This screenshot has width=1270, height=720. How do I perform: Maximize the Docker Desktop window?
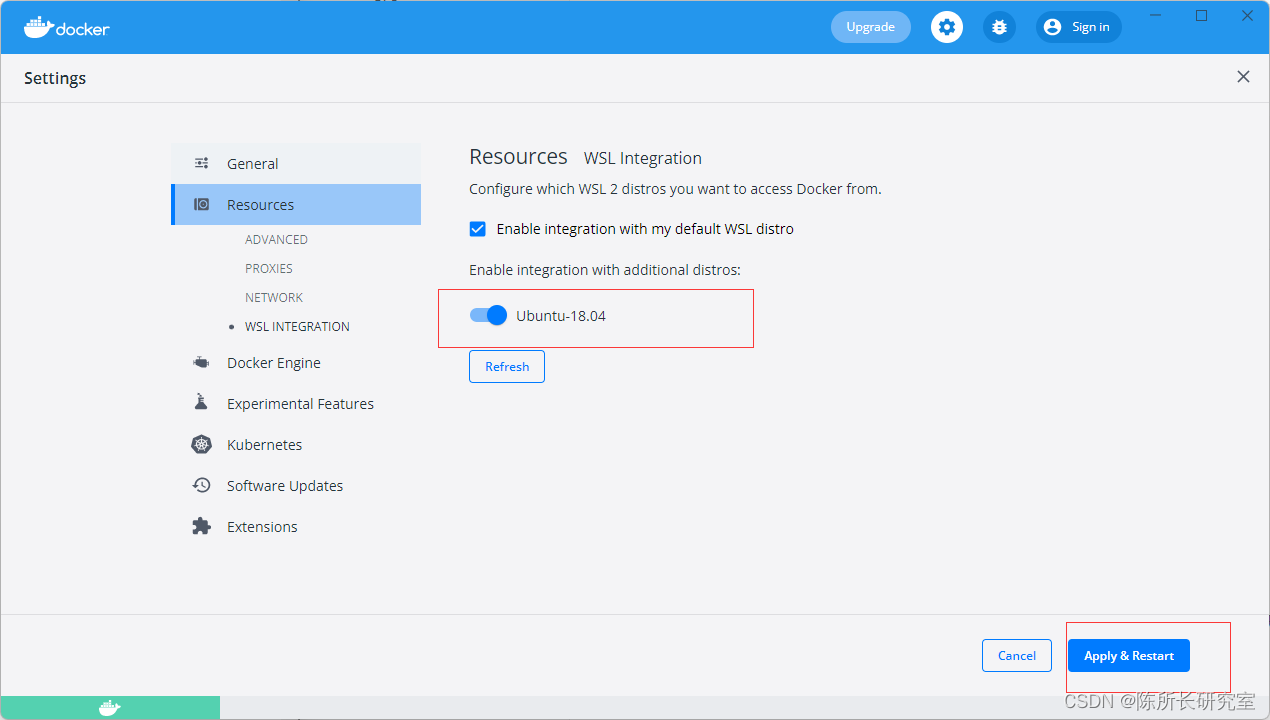[x=1202, y=16]
